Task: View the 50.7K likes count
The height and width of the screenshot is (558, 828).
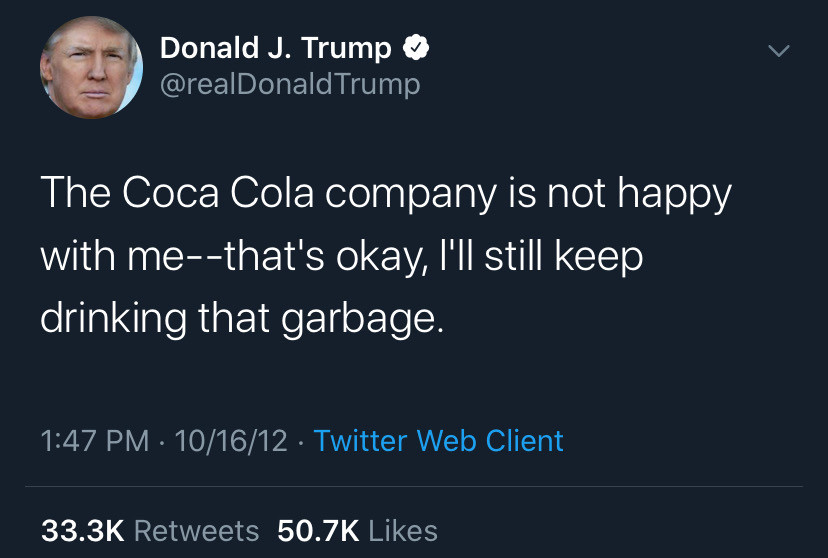Action: (318, 530)
